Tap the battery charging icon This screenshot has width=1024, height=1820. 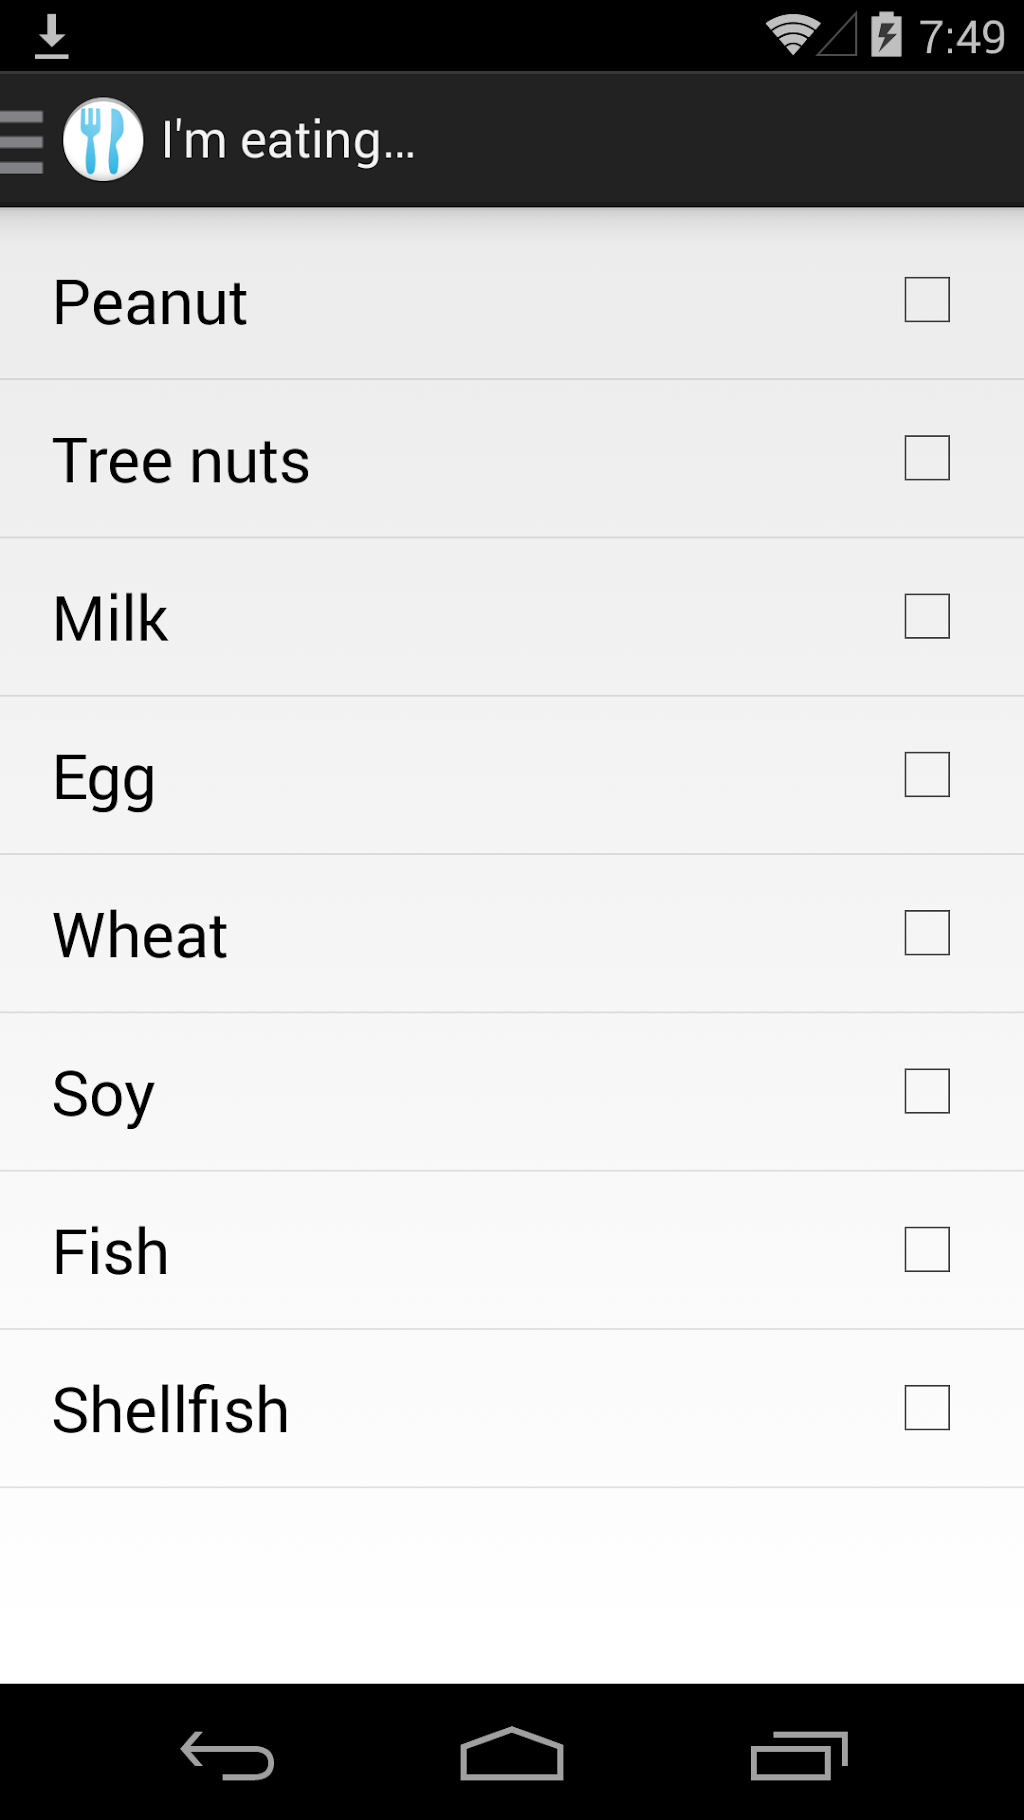pyautogui.click(x=886, y=35)
